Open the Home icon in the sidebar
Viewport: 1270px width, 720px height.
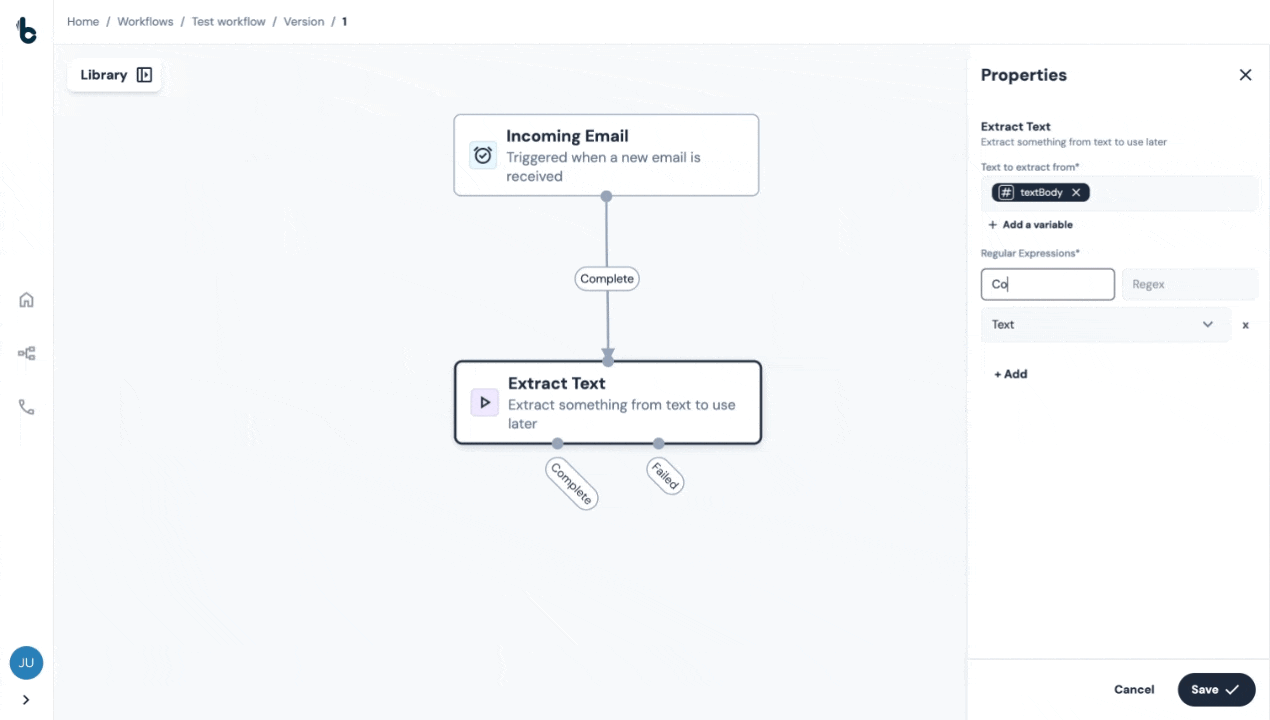coord(27,300)
